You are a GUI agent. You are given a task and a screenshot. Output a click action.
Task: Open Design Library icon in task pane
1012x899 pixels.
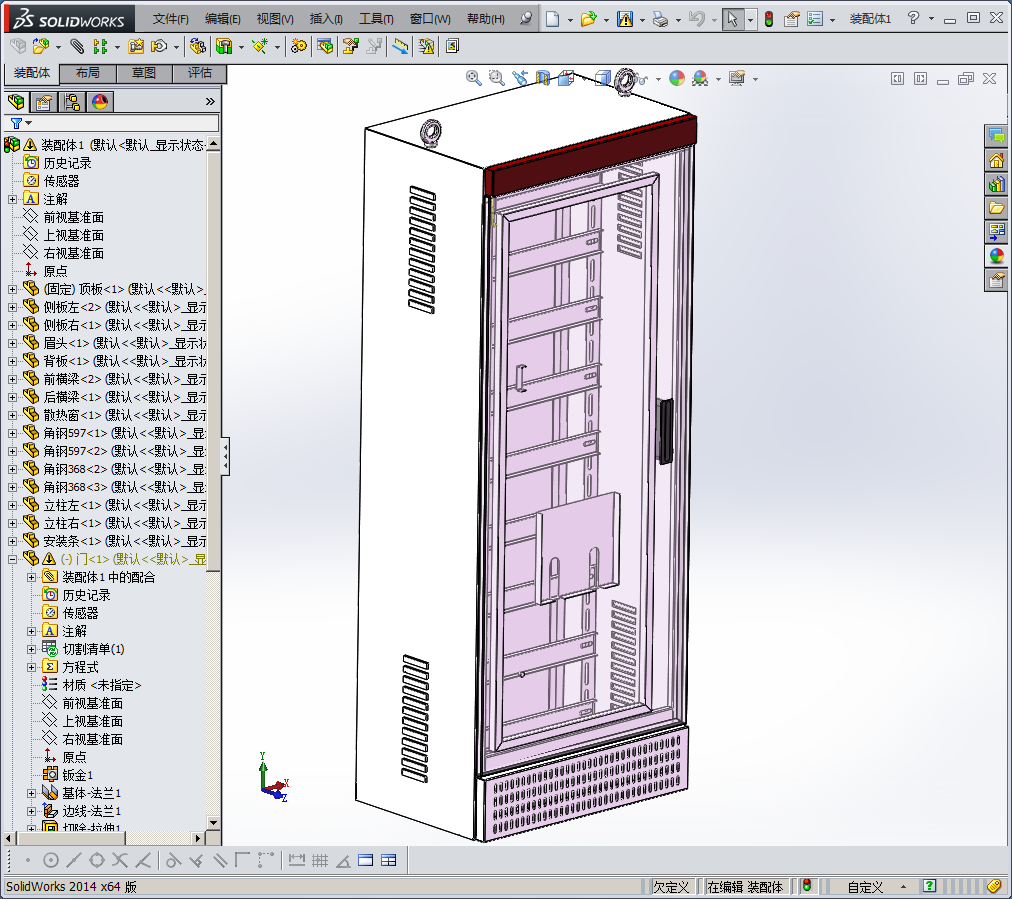coord(997,184)
